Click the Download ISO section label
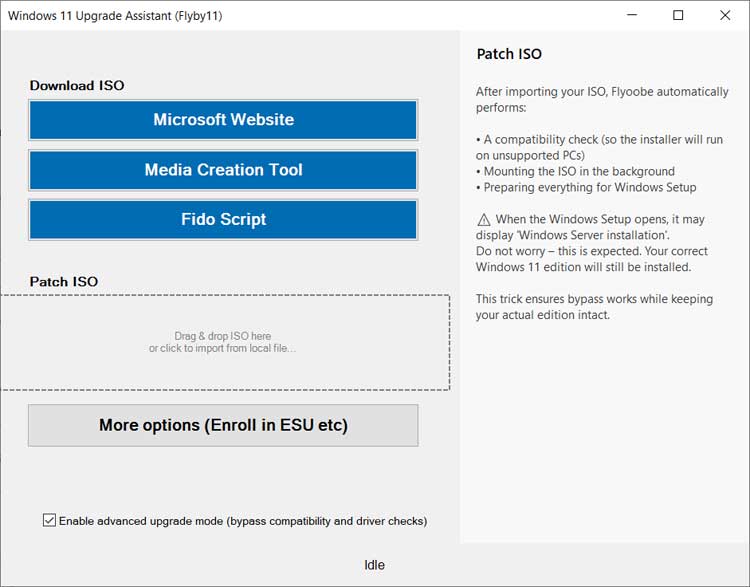Screen dimensions: 750x587 [77, 86]
